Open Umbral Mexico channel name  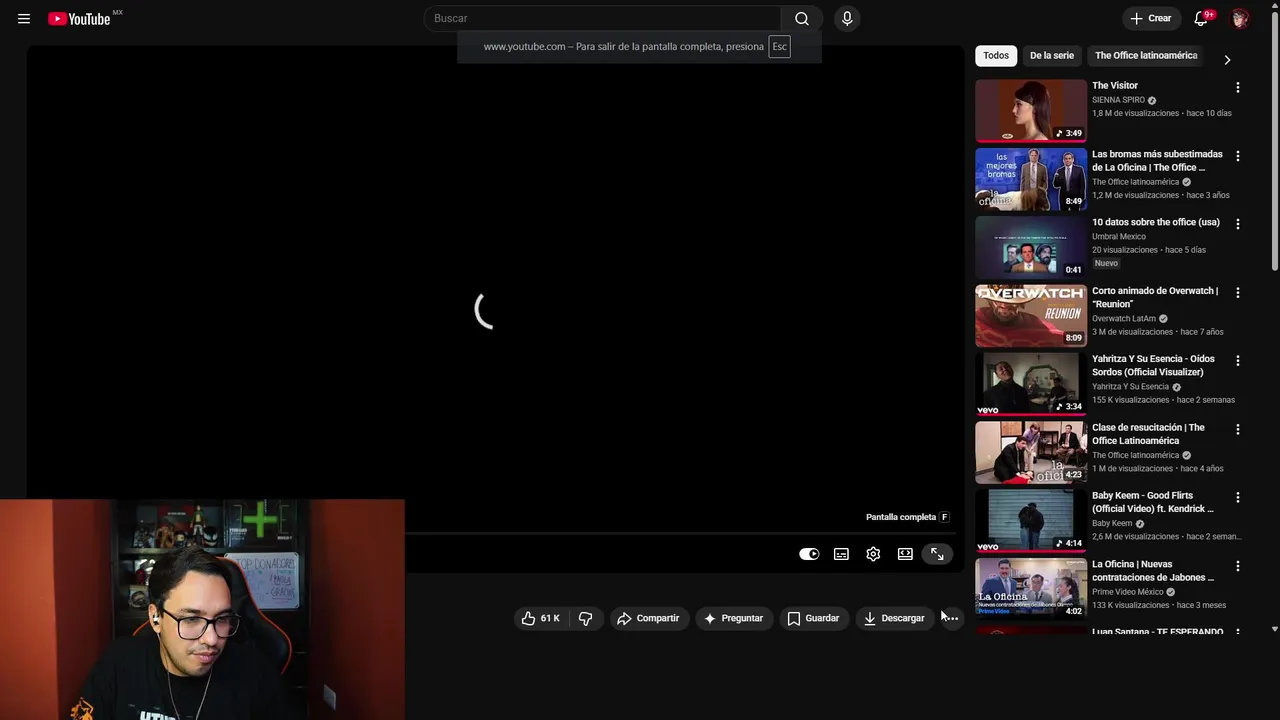(1119, 237)
